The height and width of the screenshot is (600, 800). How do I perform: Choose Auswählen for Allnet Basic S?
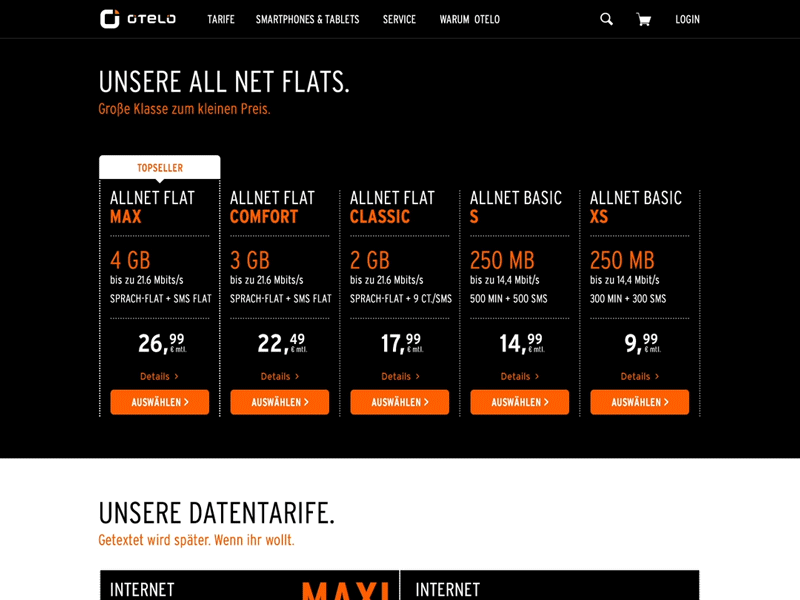[x=519, y=402]
